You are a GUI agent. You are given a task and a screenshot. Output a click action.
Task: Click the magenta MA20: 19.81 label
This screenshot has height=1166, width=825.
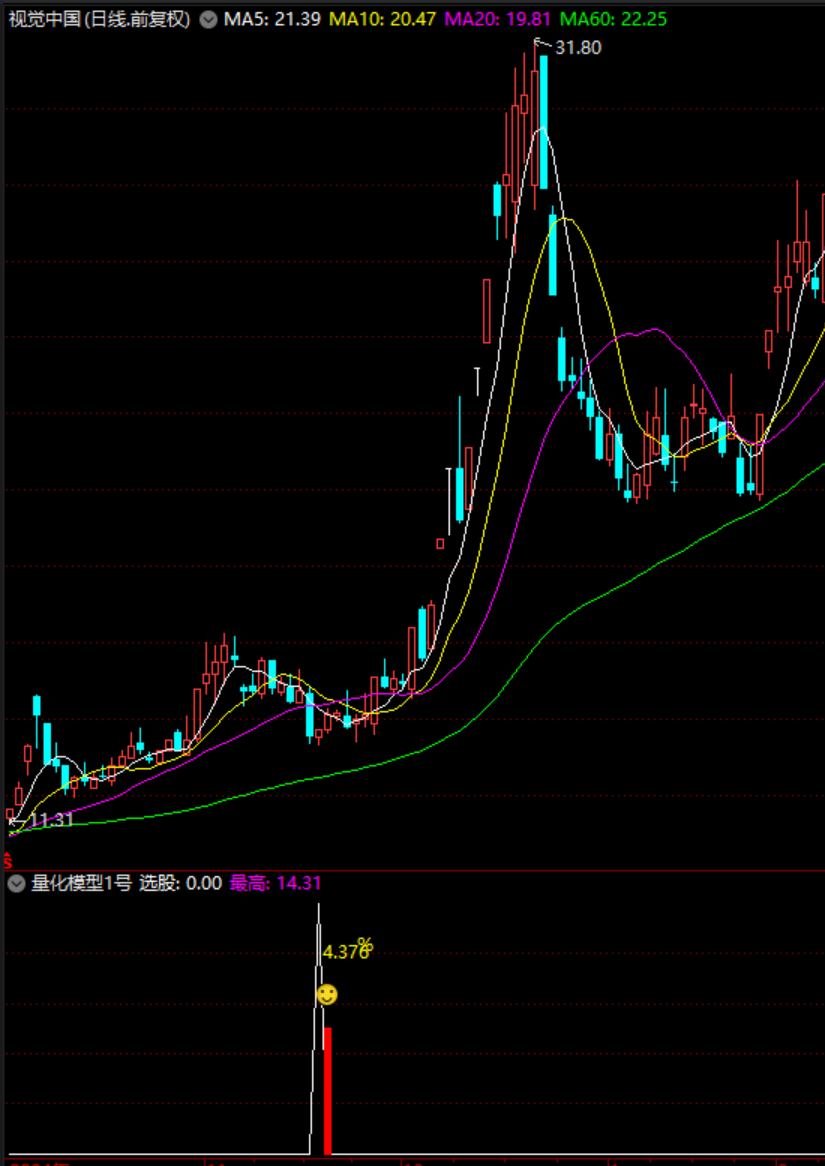coord(498,19)
